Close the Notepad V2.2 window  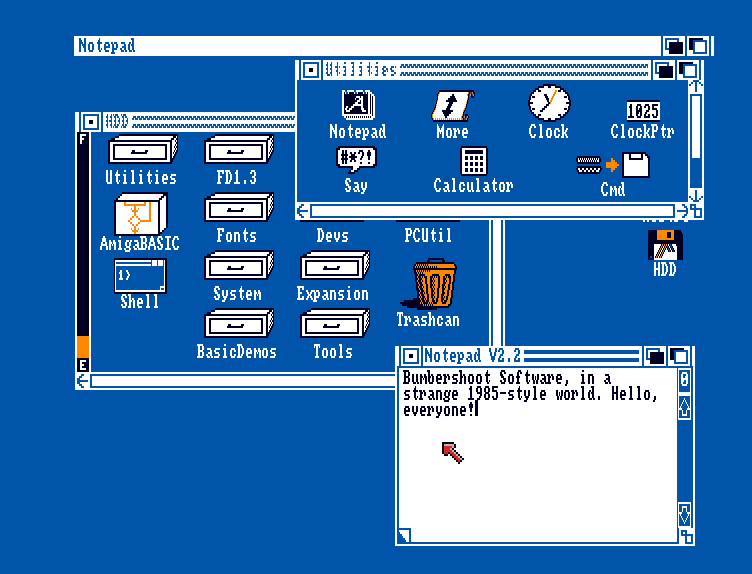click(411, 356)
